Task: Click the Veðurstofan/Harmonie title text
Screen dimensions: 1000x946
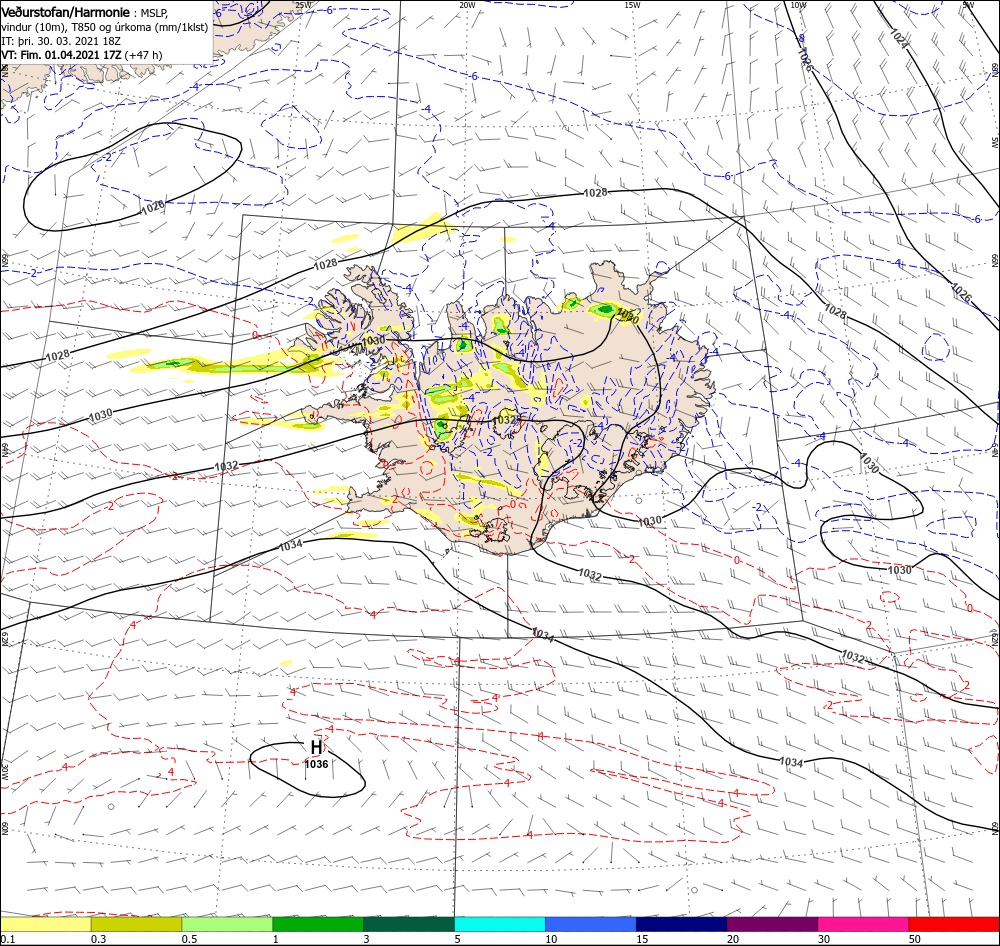Action: point(66,12)
